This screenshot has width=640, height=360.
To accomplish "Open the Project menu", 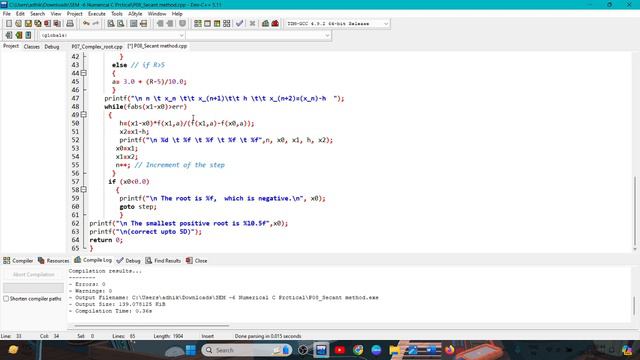I will click(x=74, y=14).
